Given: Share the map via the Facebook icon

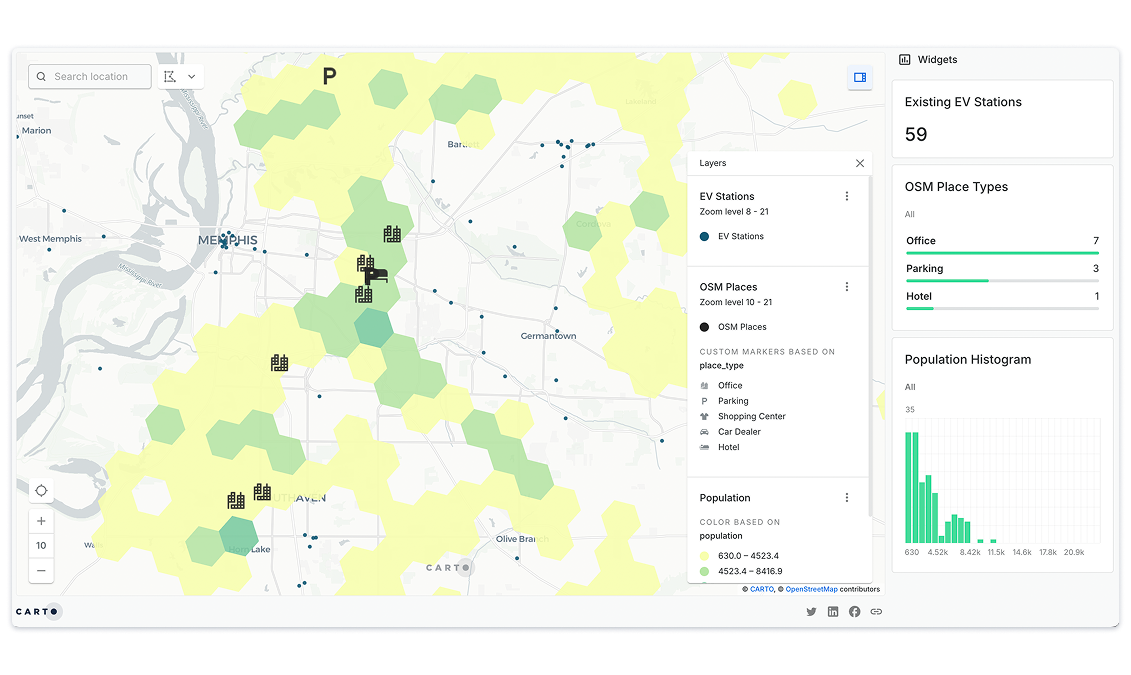Looking at the screenshot, I should (x=854, y=611).
